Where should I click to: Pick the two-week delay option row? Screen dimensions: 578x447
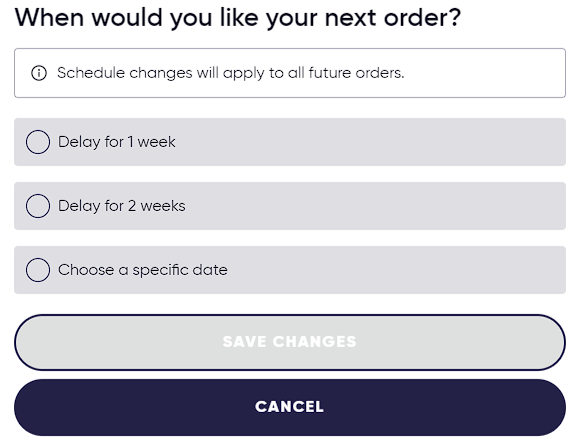(x=290, y=206)
